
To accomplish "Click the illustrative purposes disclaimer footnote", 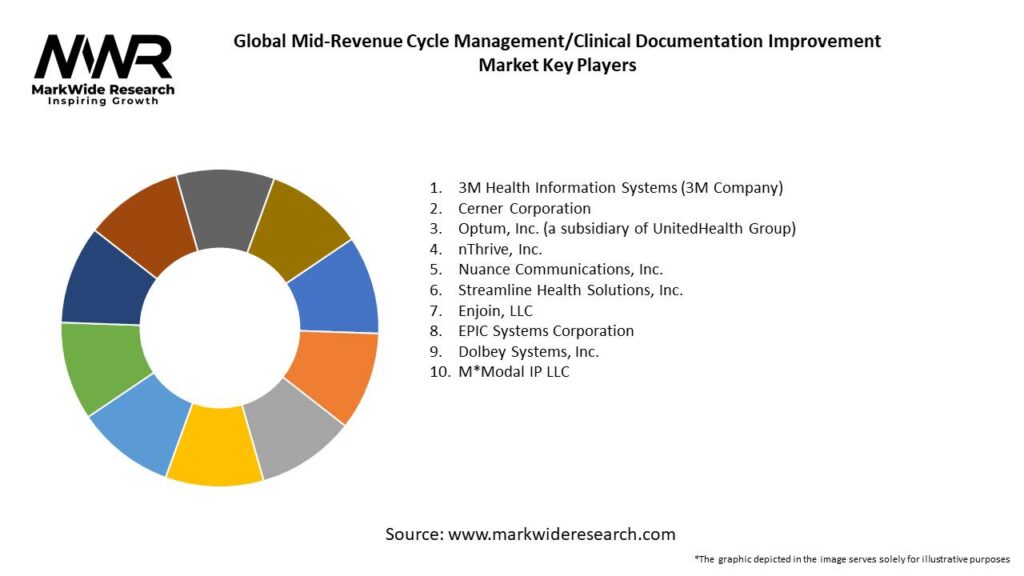I will (x=852, y=558).
